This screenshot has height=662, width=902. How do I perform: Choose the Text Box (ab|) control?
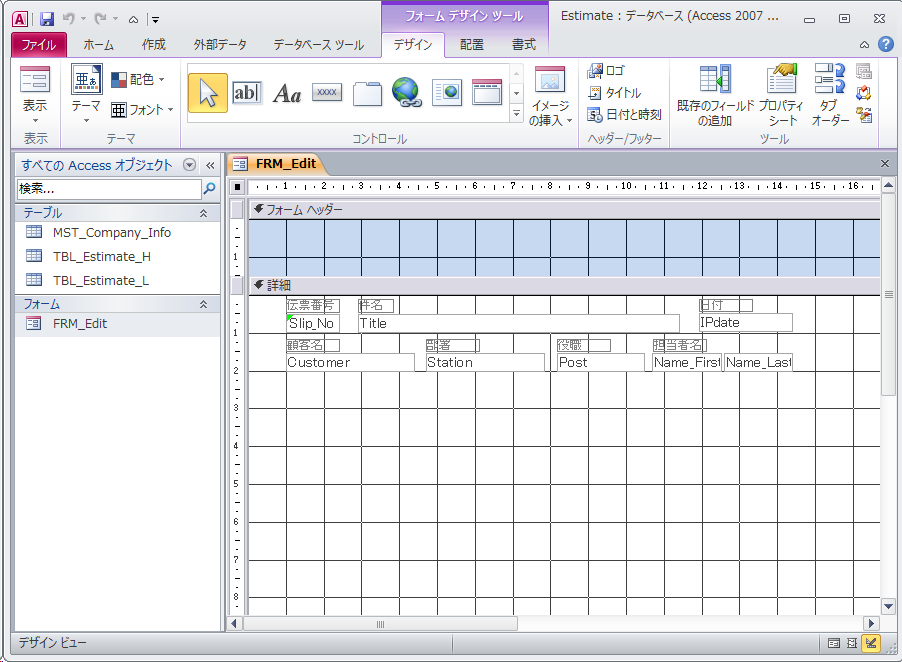tap(247, 93)
